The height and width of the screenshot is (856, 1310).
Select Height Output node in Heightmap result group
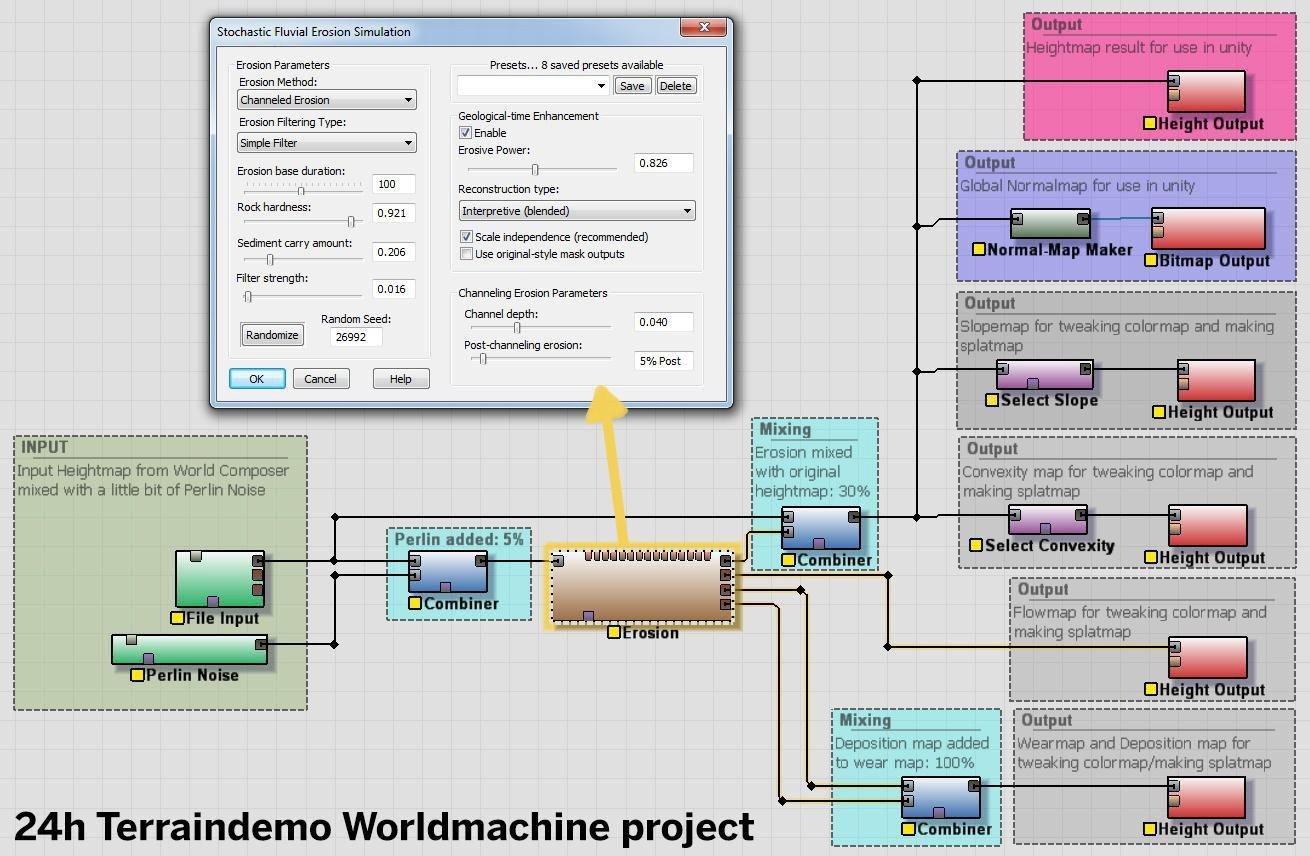coord(1206,92)
